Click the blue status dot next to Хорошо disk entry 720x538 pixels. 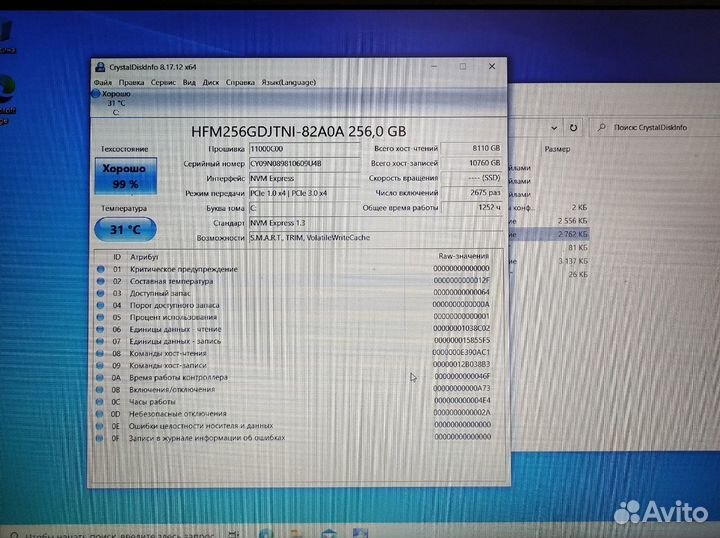point(96,94)
